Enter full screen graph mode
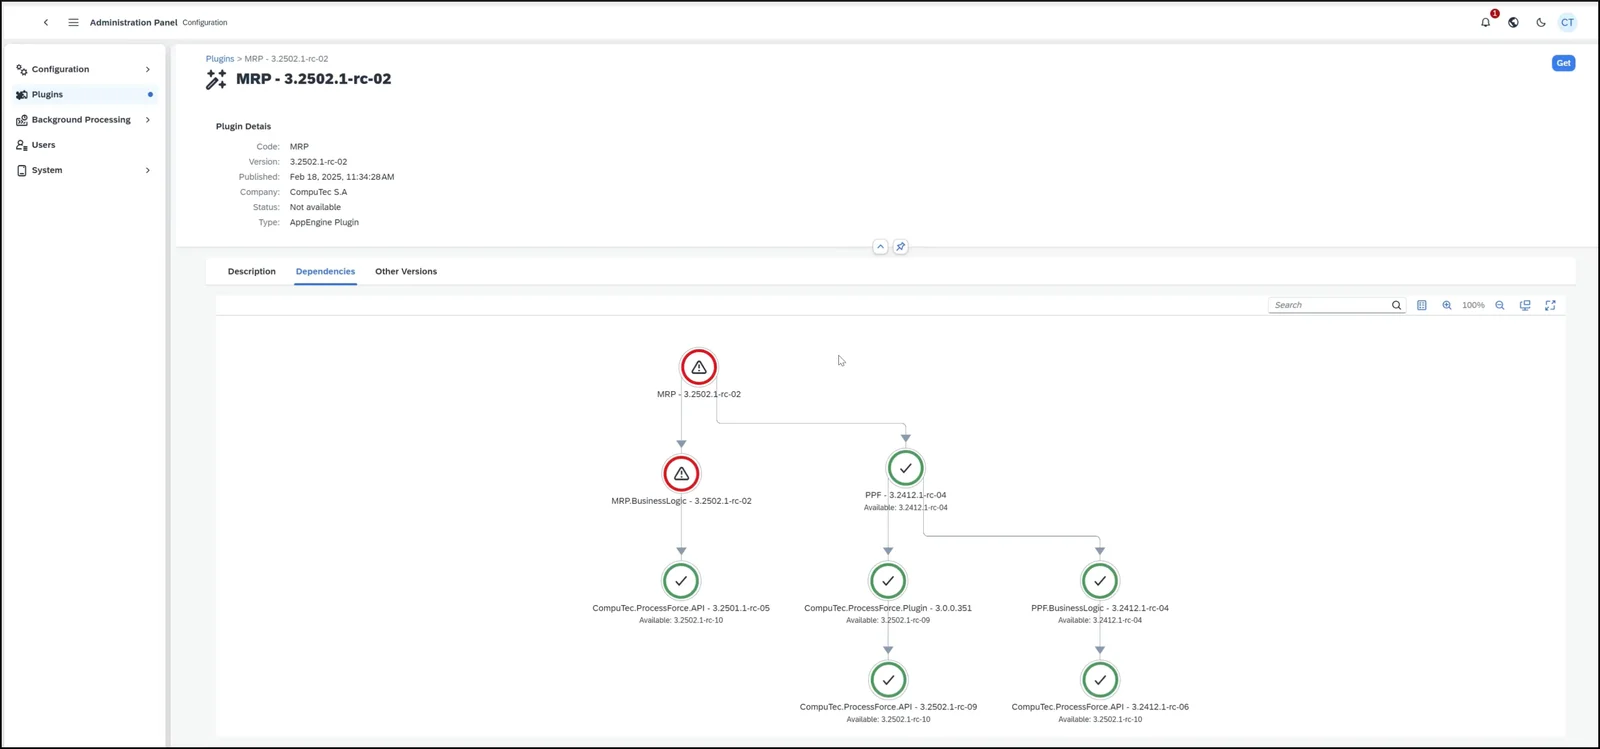The width and height of the screenshot is (1600, 749). pyautogui.click(x=1550, y=305)
